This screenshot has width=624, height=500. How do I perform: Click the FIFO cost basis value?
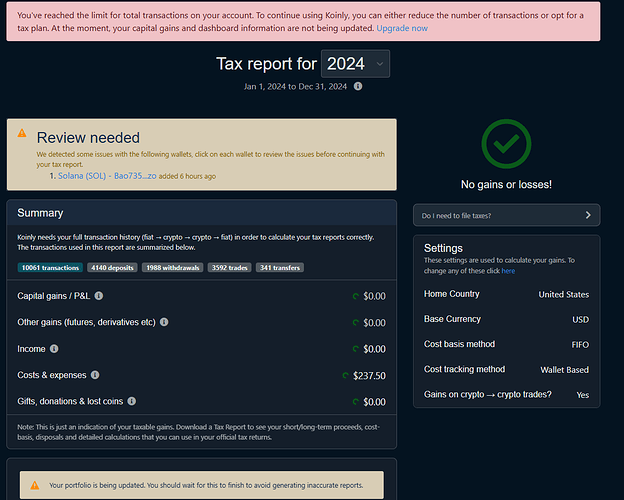(580, 345)
